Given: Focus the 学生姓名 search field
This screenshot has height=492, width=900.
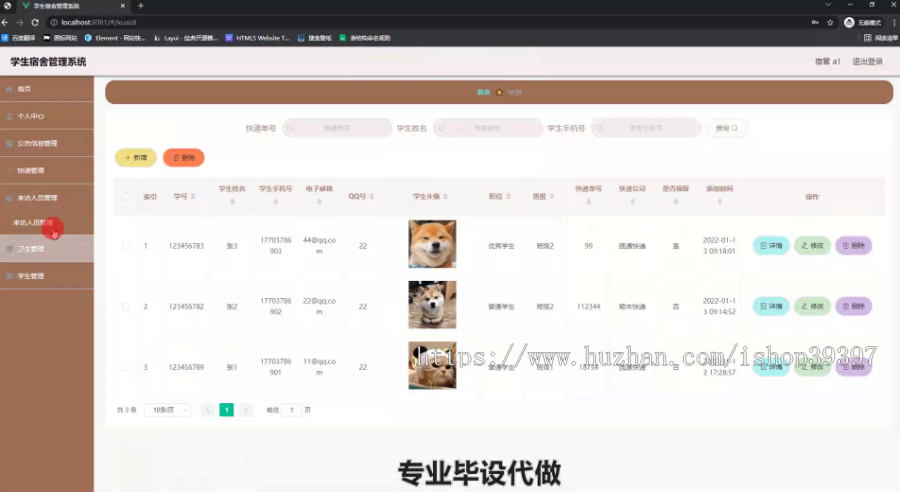Looking at the screenshot, I should [488, 128].
